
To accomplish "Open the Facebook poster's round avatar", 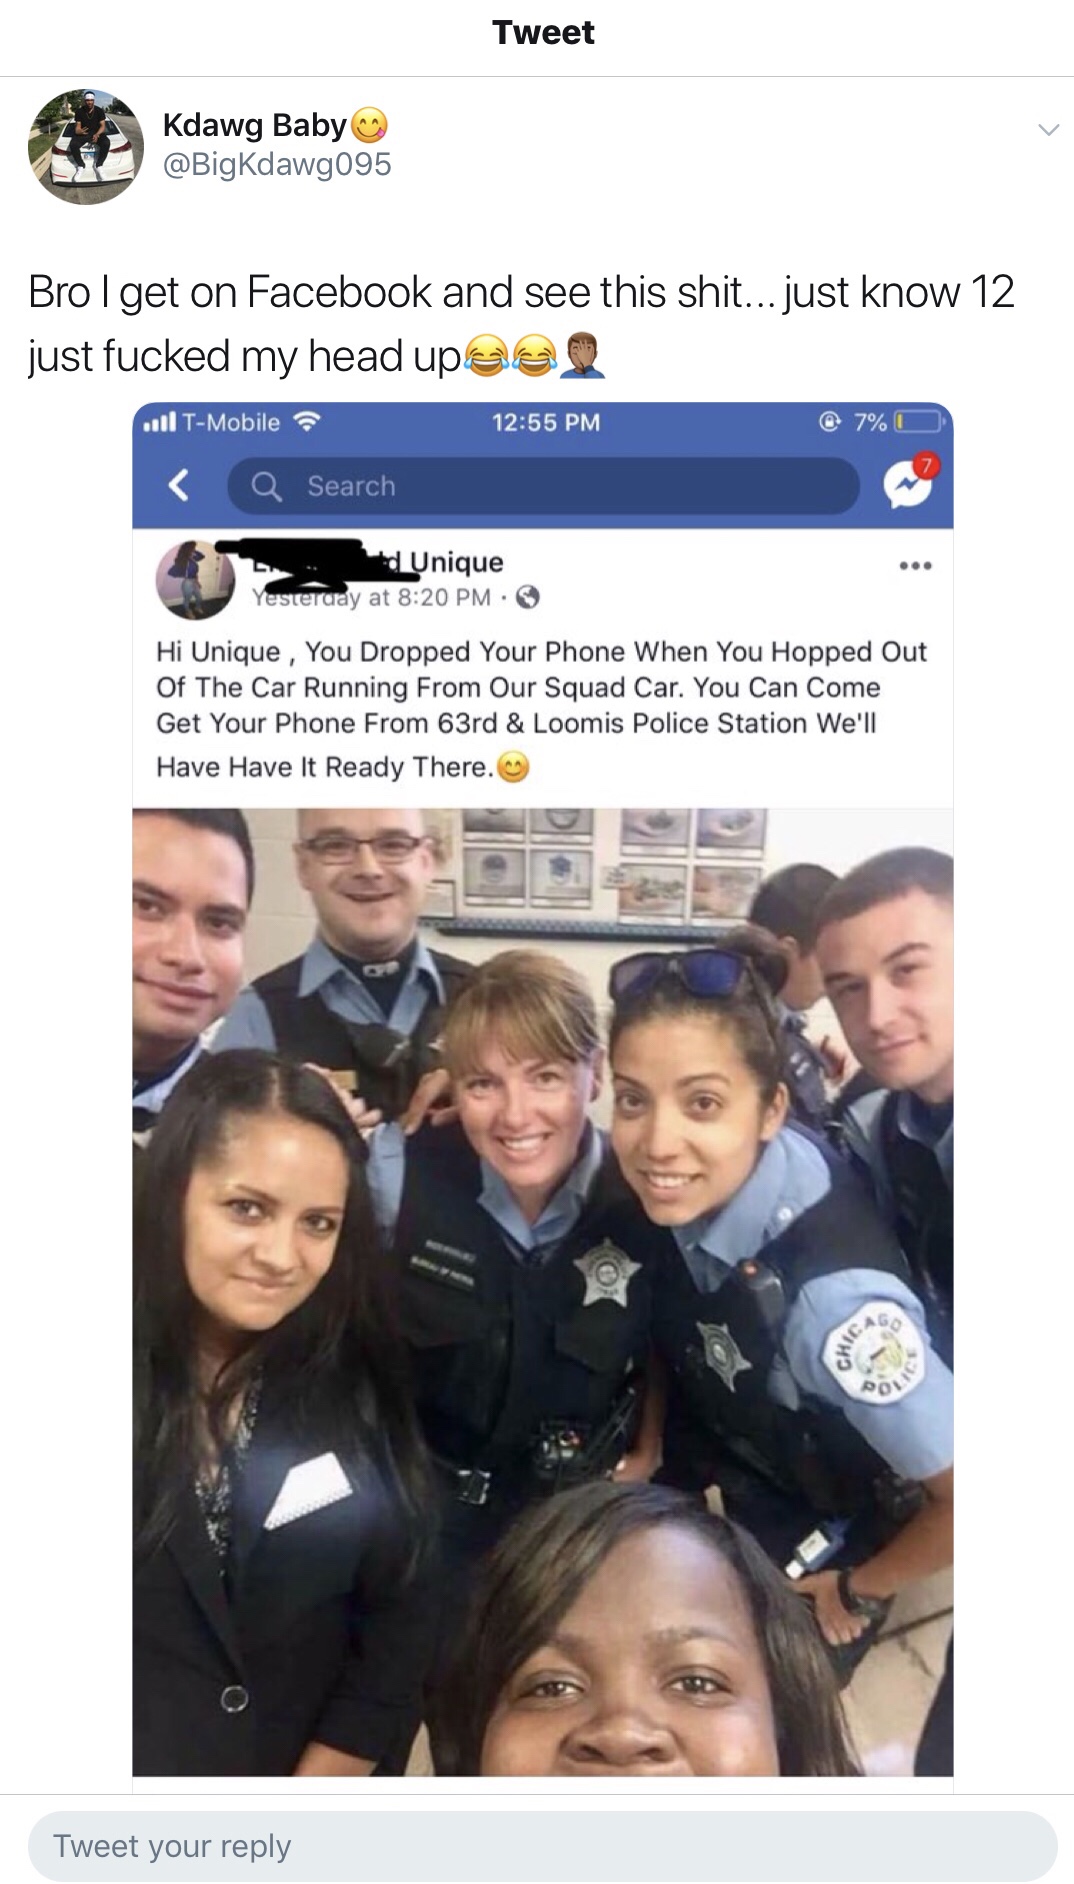I will coord(194,579).
